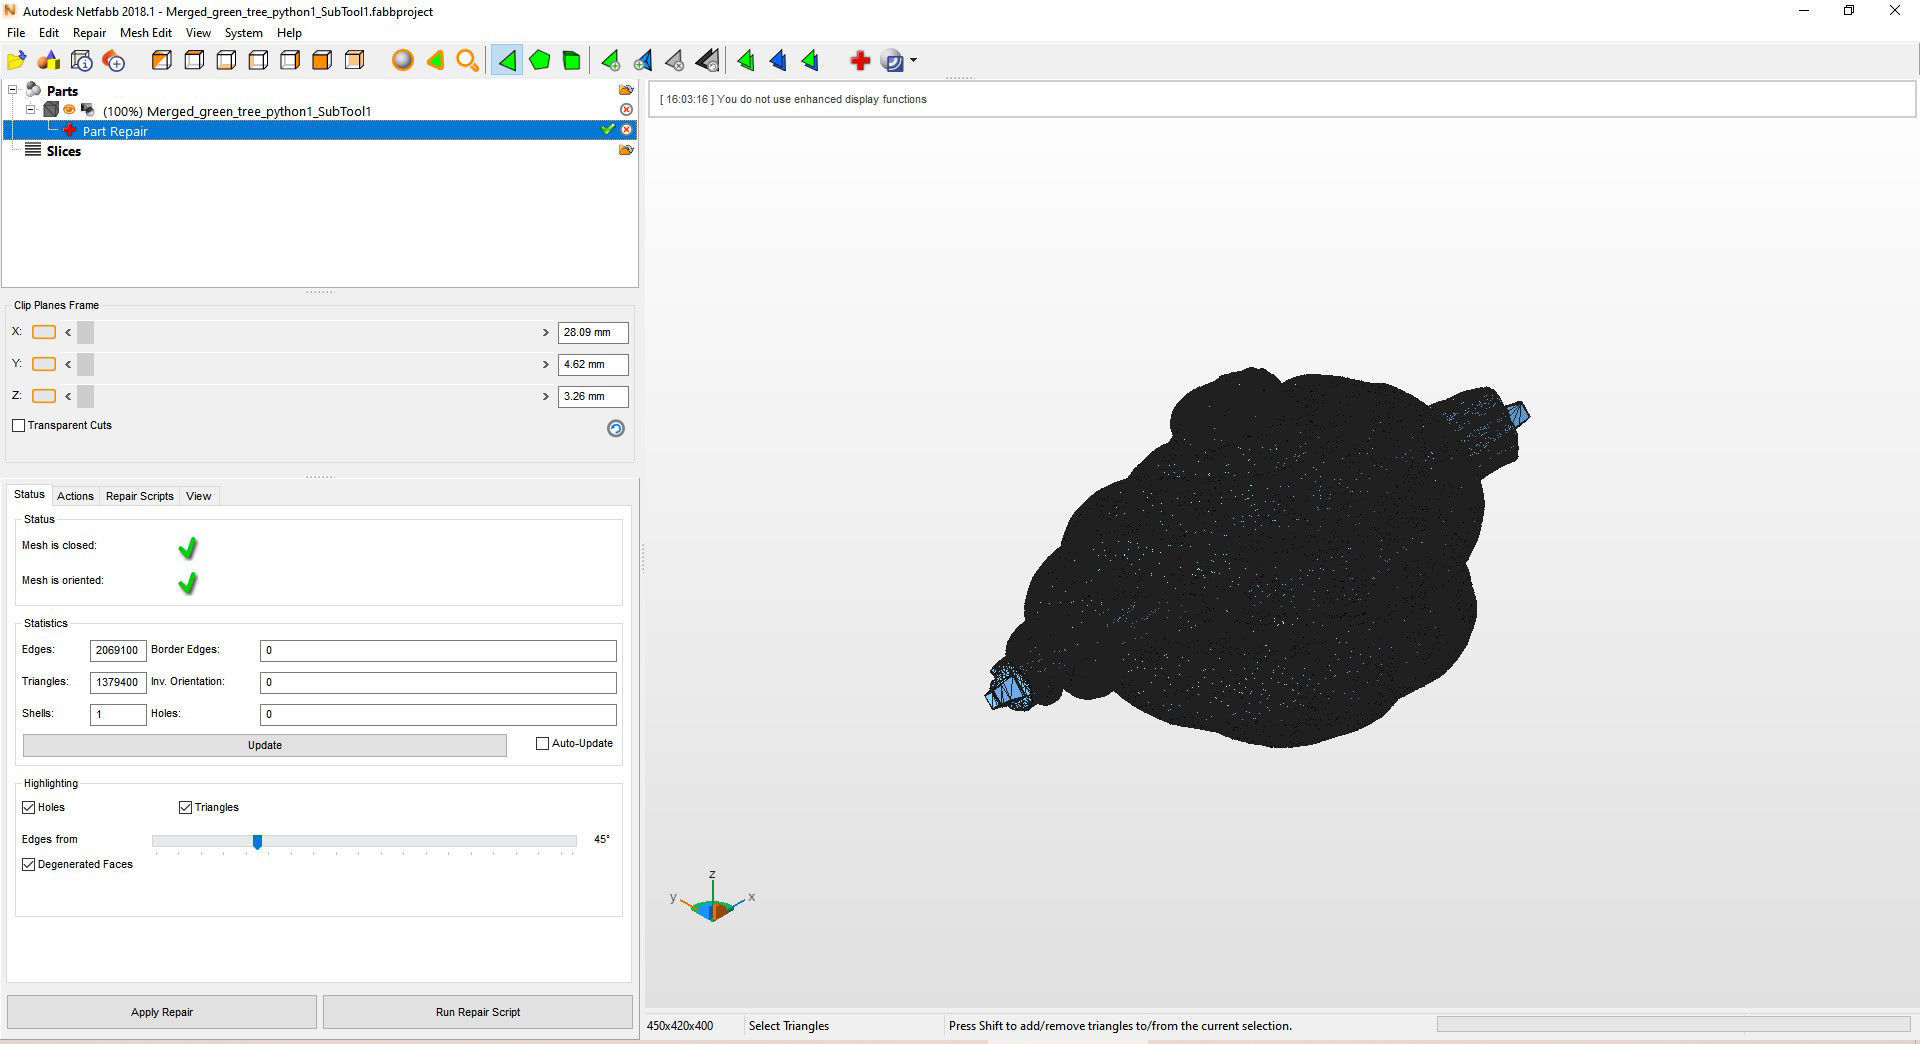The height and width of the screenshot is (1044, 1920).
Task: Click the remove selected triangles icon (gray triangle with x)
Action: pyautogui.click(x=675, y=61)
